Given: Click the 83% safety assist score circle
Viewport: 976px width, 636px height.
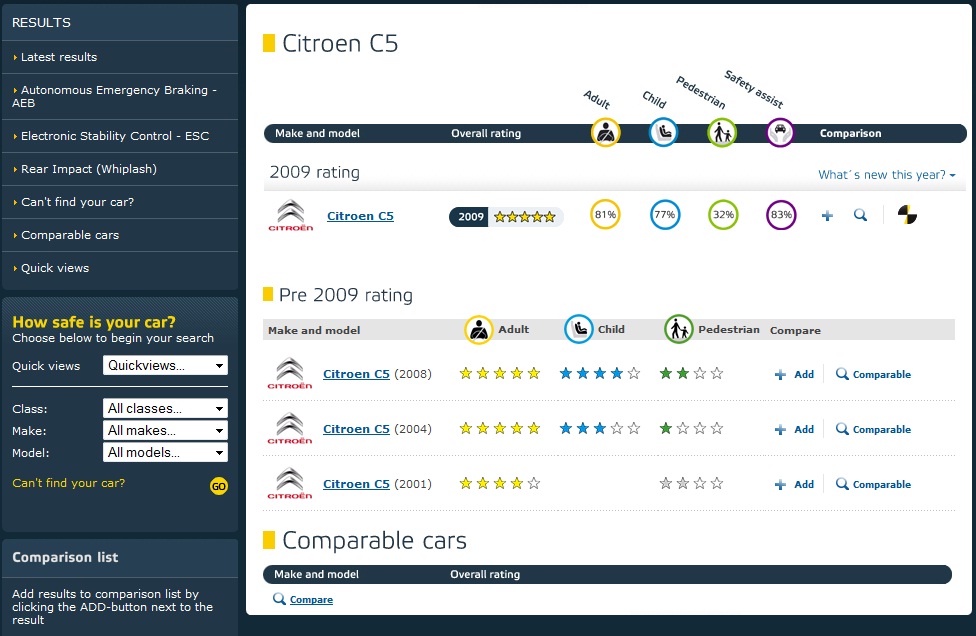Looking at the screenshot, I should (781, 215).
